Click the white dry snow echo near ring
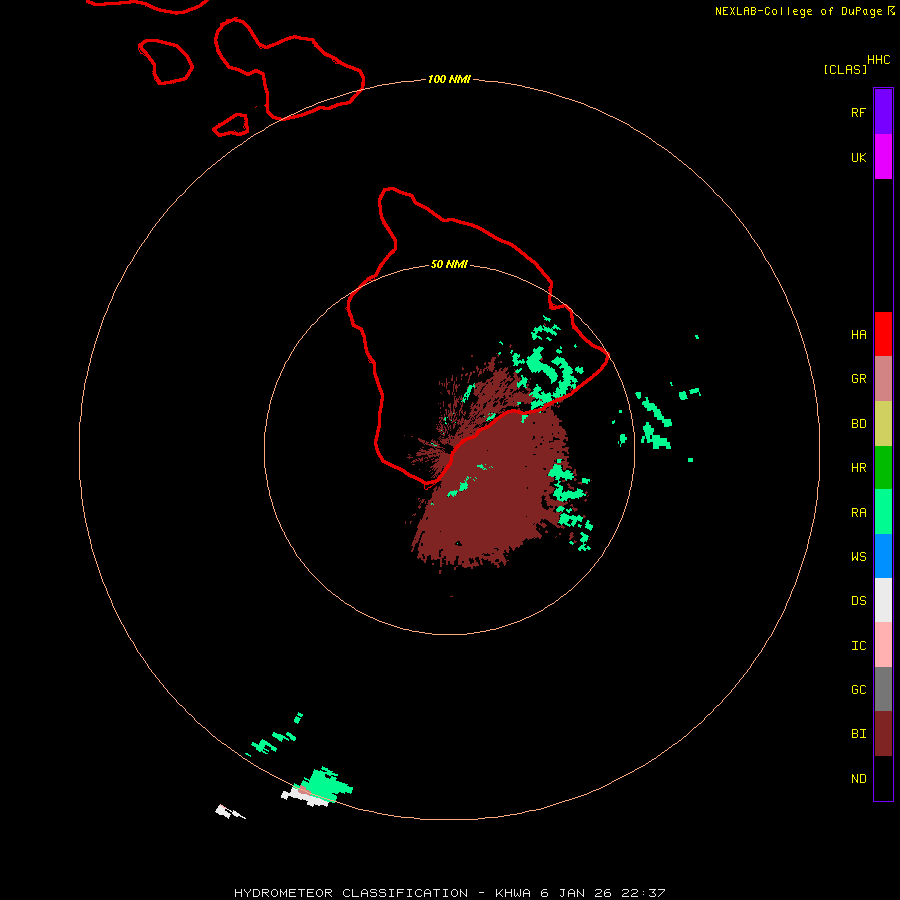This screenshot has width=900, height=900. (304, 797)
